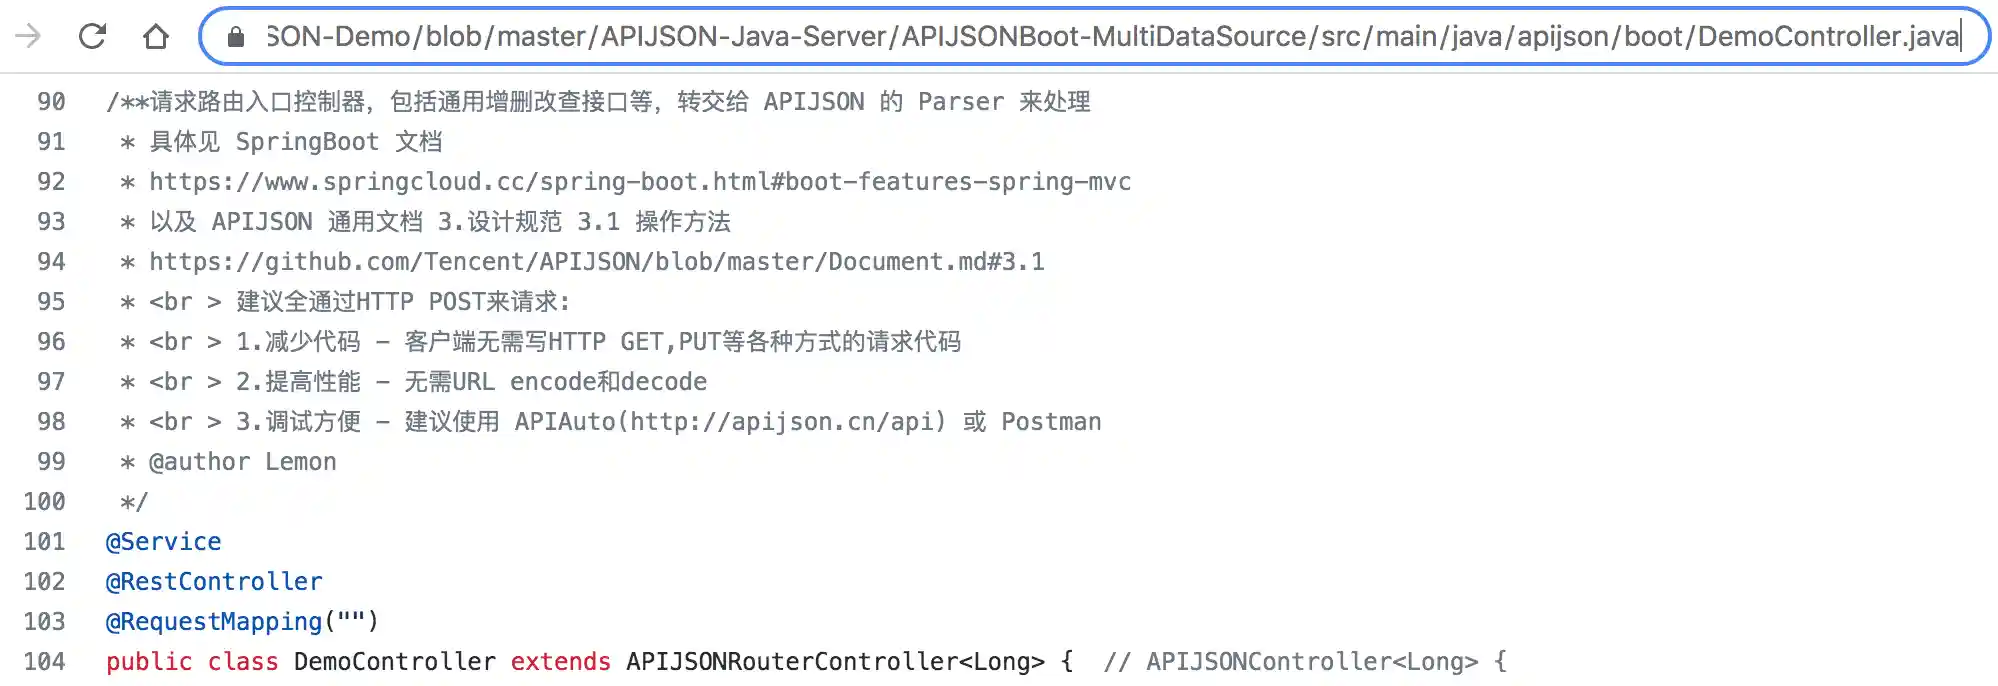Go to the browser home page
This screenshot has height=686, width=1998.
click(155, 37)
